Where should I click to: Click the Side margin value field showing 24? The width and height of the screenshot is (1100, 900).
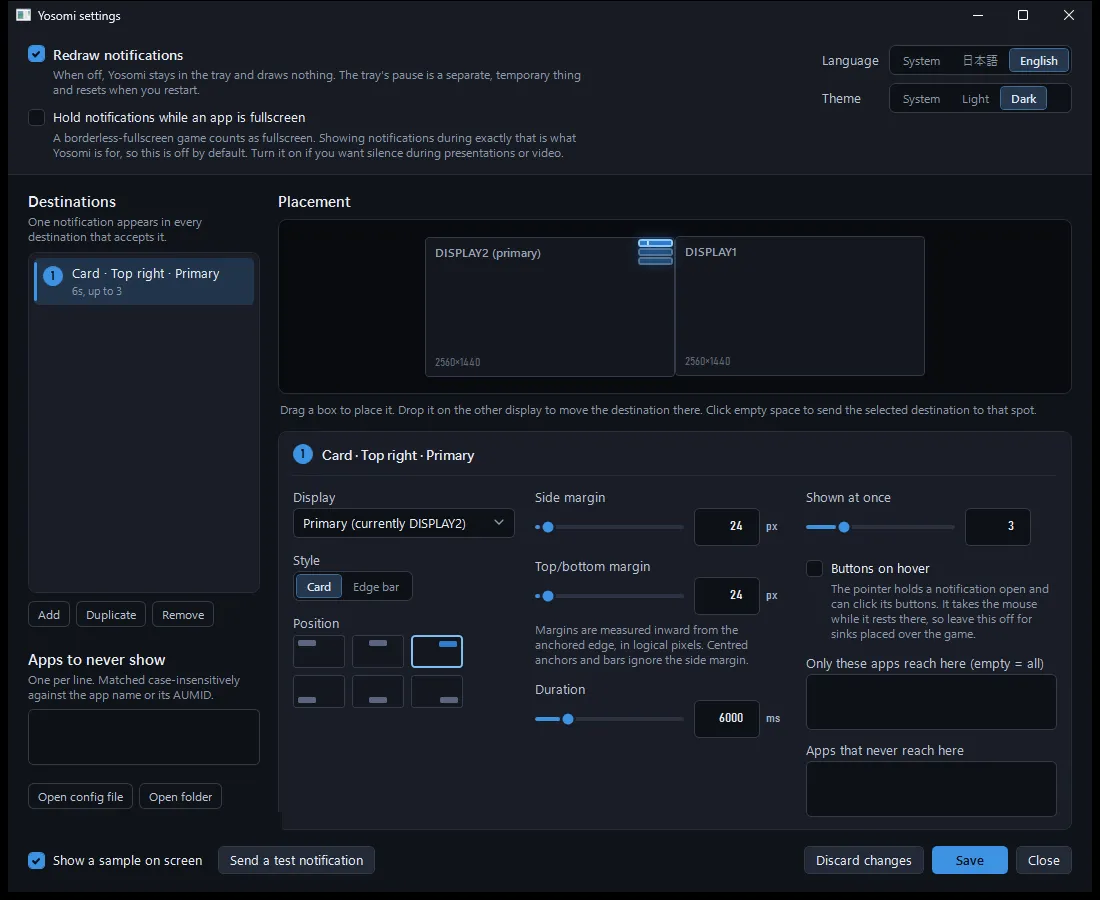point(727,526)
